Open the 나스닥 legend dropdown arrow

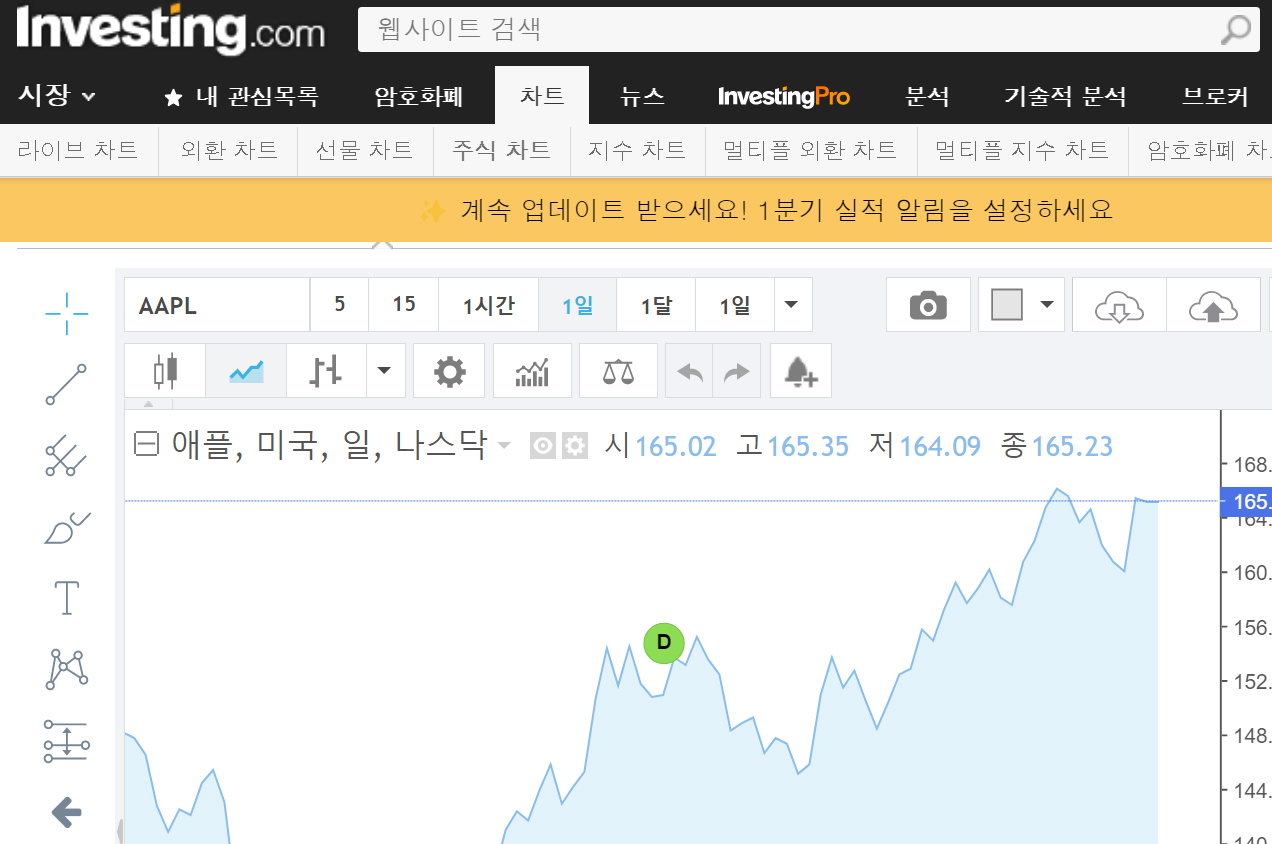click(x=504, y=446)
